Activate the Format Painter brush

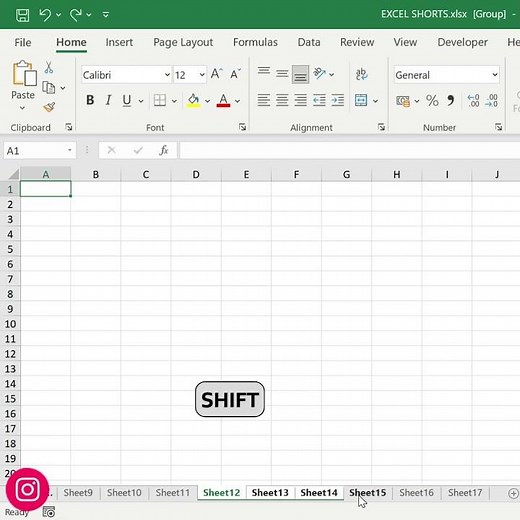point(49,107)
